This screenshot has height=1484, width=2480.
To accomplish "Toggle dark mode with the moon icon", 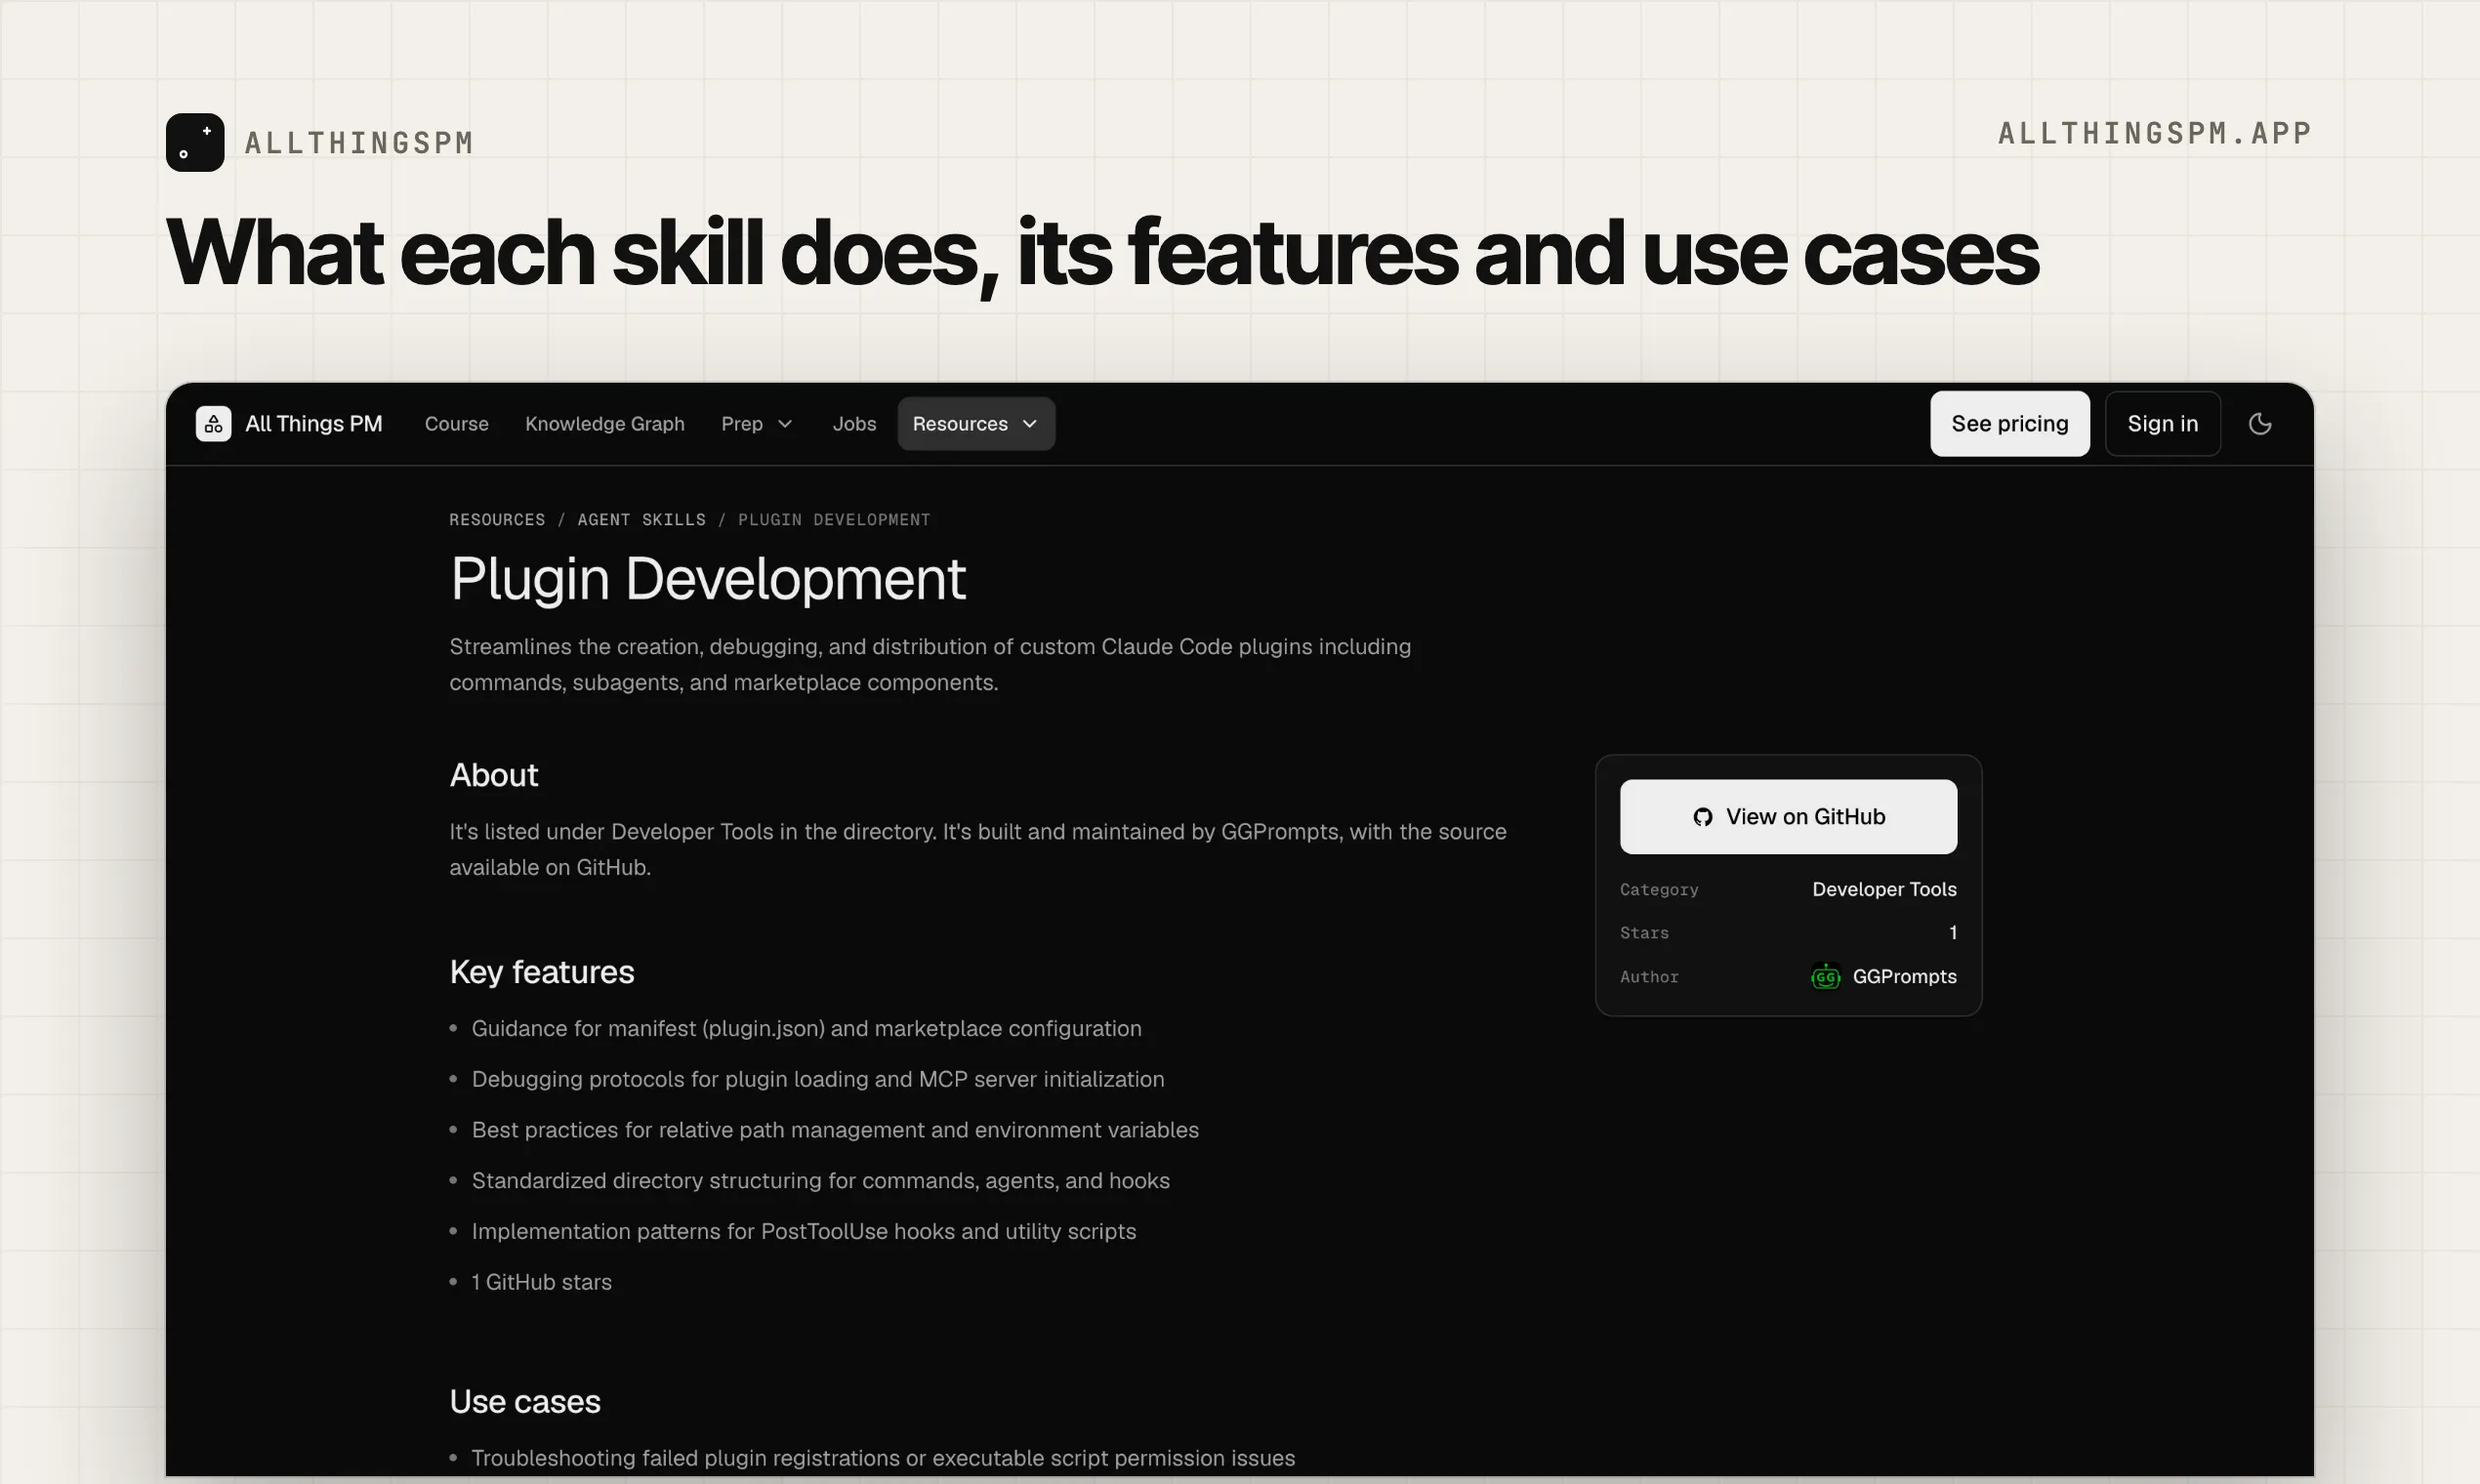I will tap(2259, 423).
